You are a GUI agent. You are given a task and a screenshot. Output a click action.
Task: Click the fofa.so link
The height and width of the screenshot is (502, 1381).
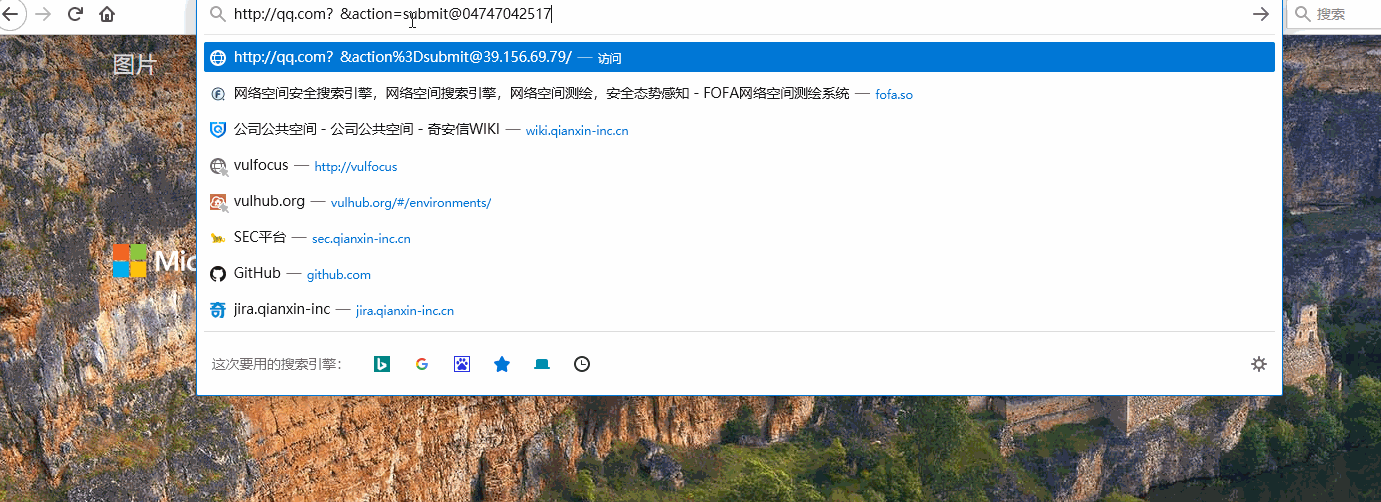click(894, 95)
